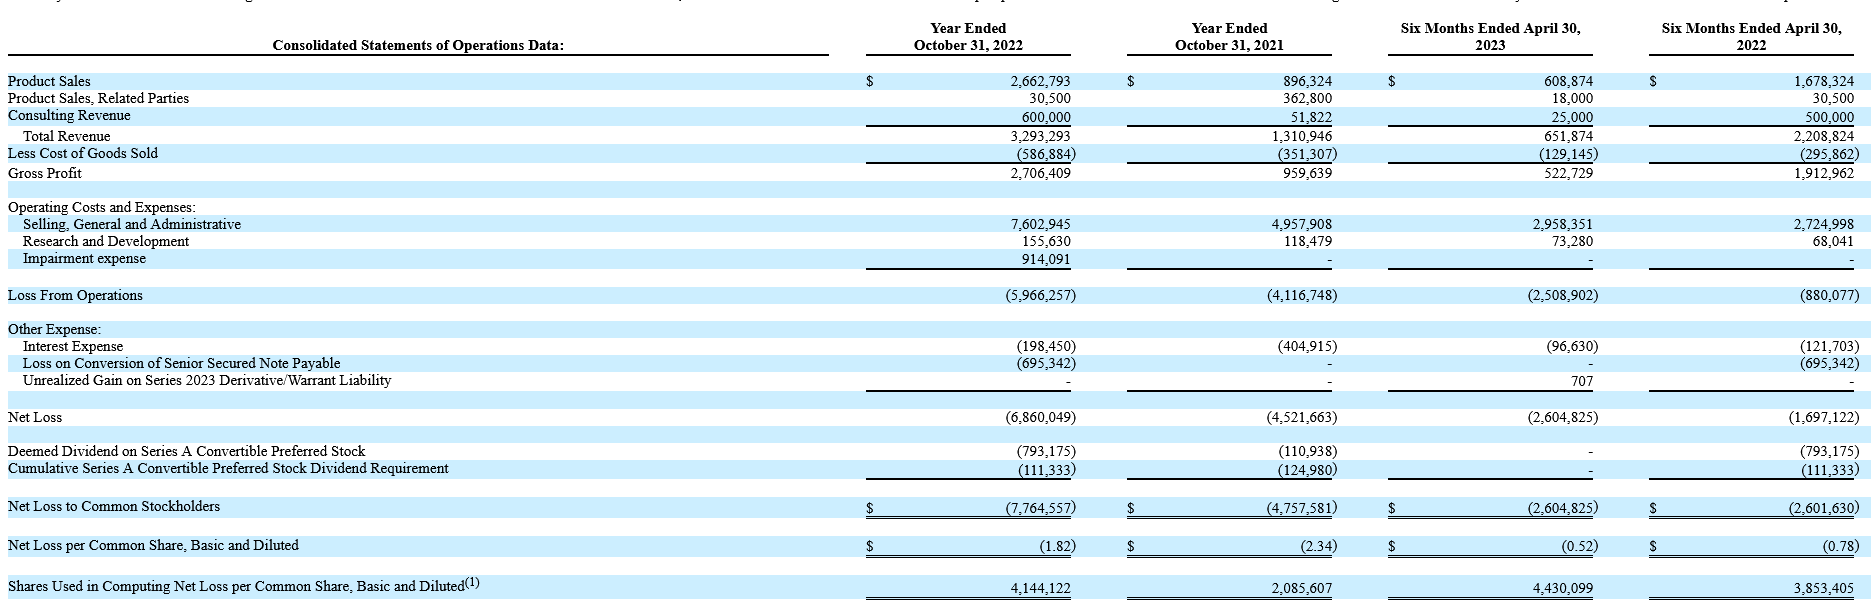
Task: Select the 'Selling, General and Administrative' label
Action: click(132, 224)
